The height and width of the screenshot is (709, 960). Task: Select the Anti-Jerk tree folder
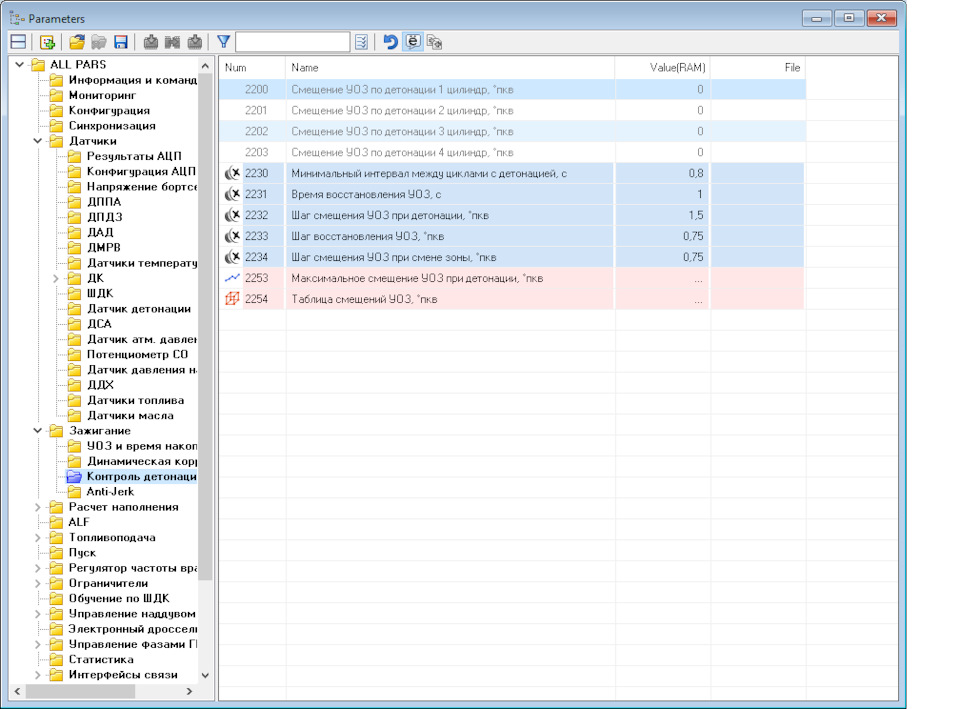[x=109, y=492]
